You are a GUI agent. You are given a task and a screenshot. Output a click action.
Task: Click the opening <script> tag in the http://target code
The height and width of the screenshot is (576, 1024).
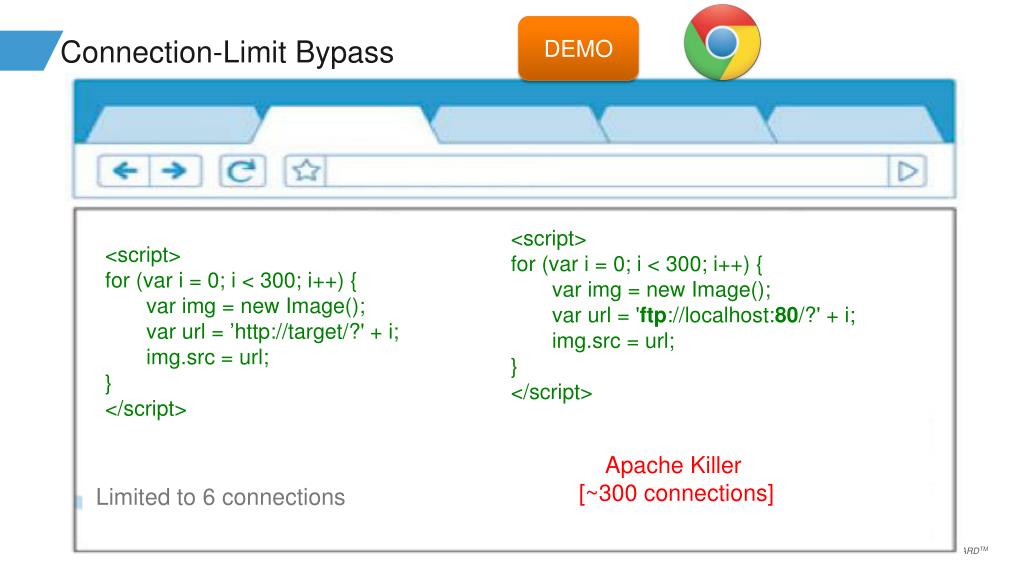[142, 255]
